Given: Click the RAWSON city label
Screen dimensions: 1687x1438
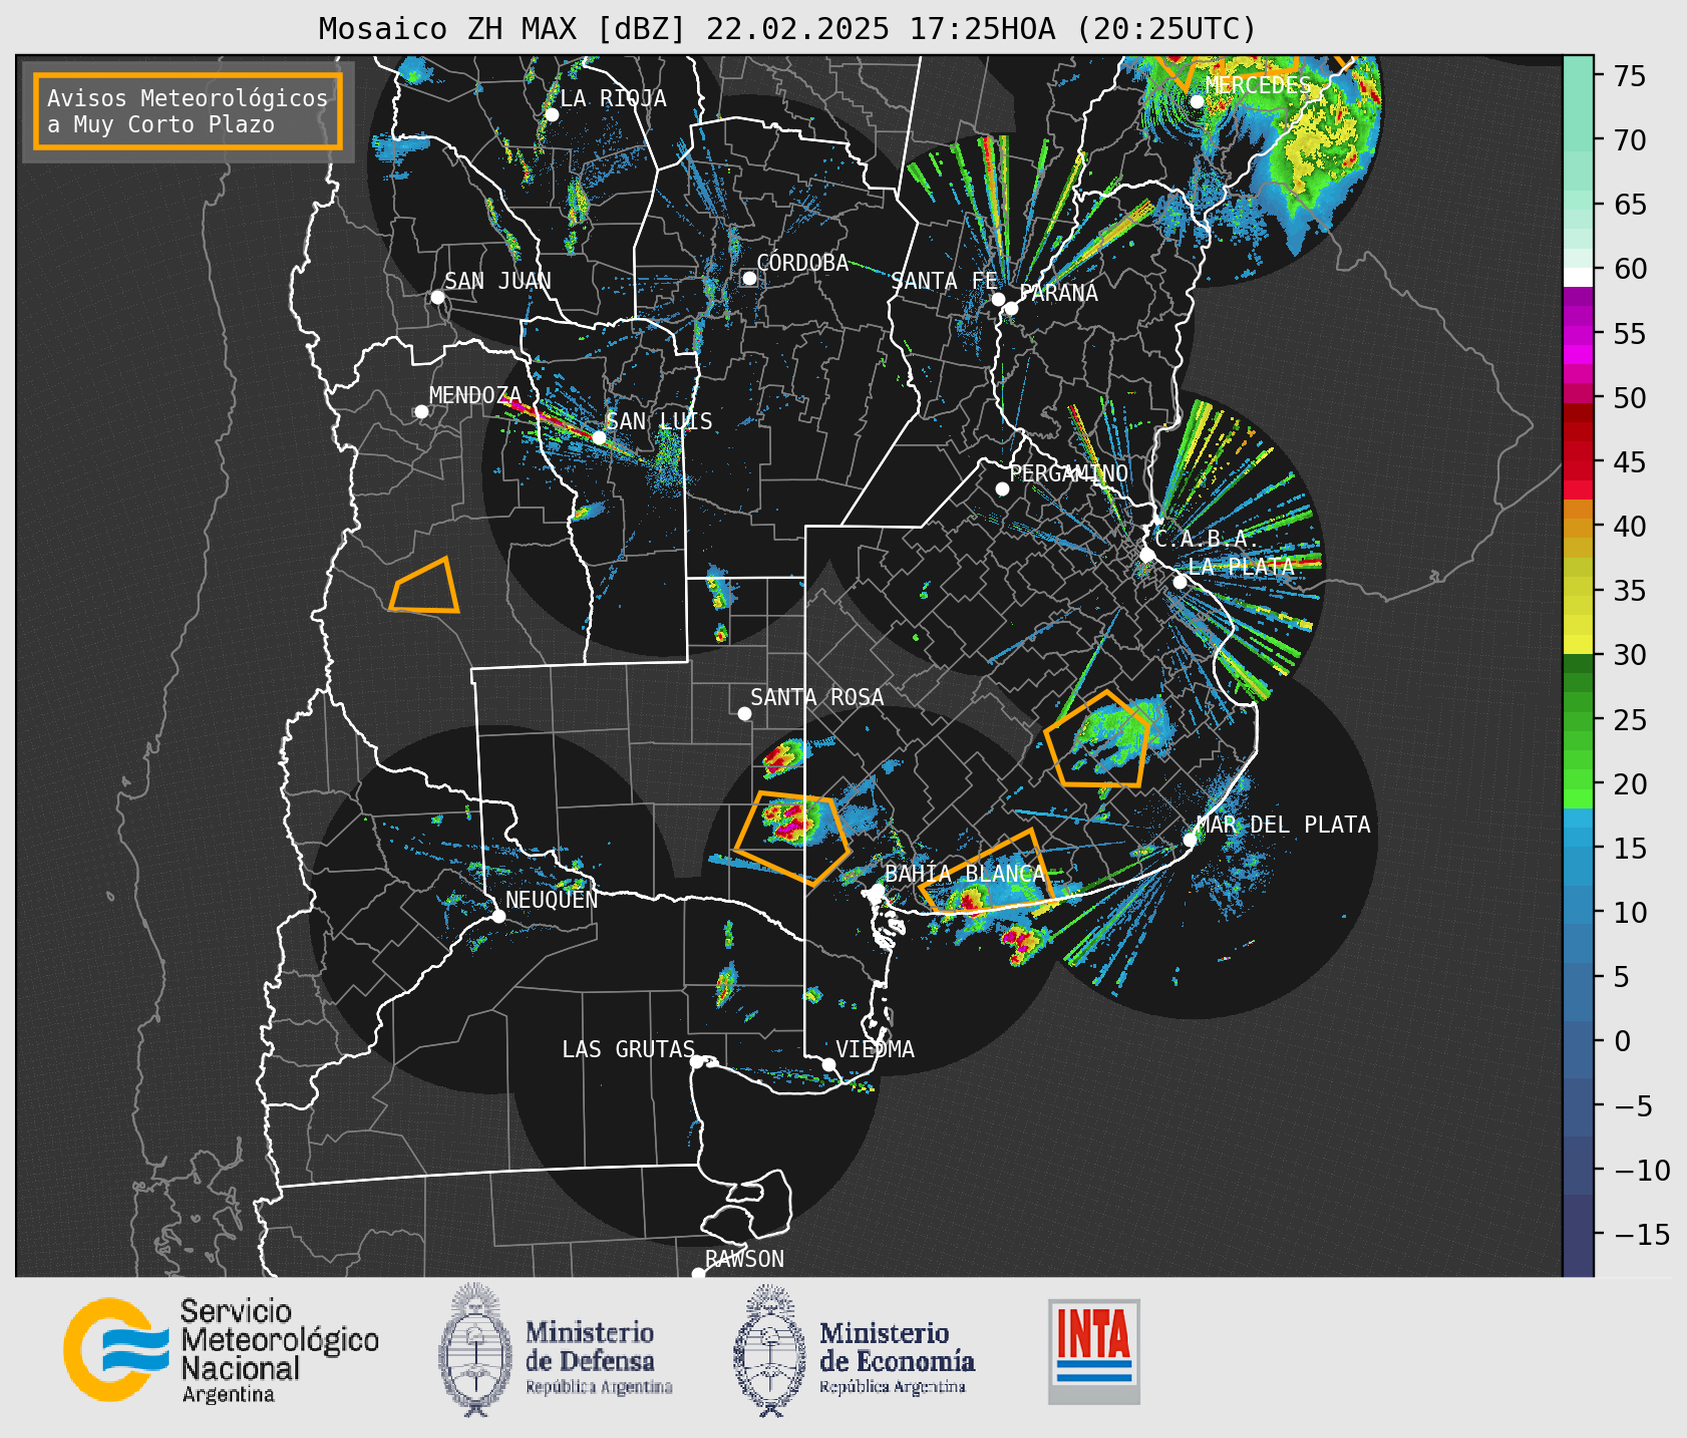Looking at the screenshot, I should [x=744, y=1259].
